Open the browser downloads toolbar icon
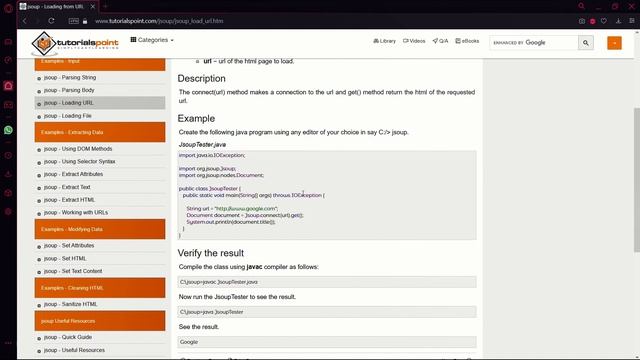Image resolution: width=640 pixels, height=360 pixels. [618, 21]
